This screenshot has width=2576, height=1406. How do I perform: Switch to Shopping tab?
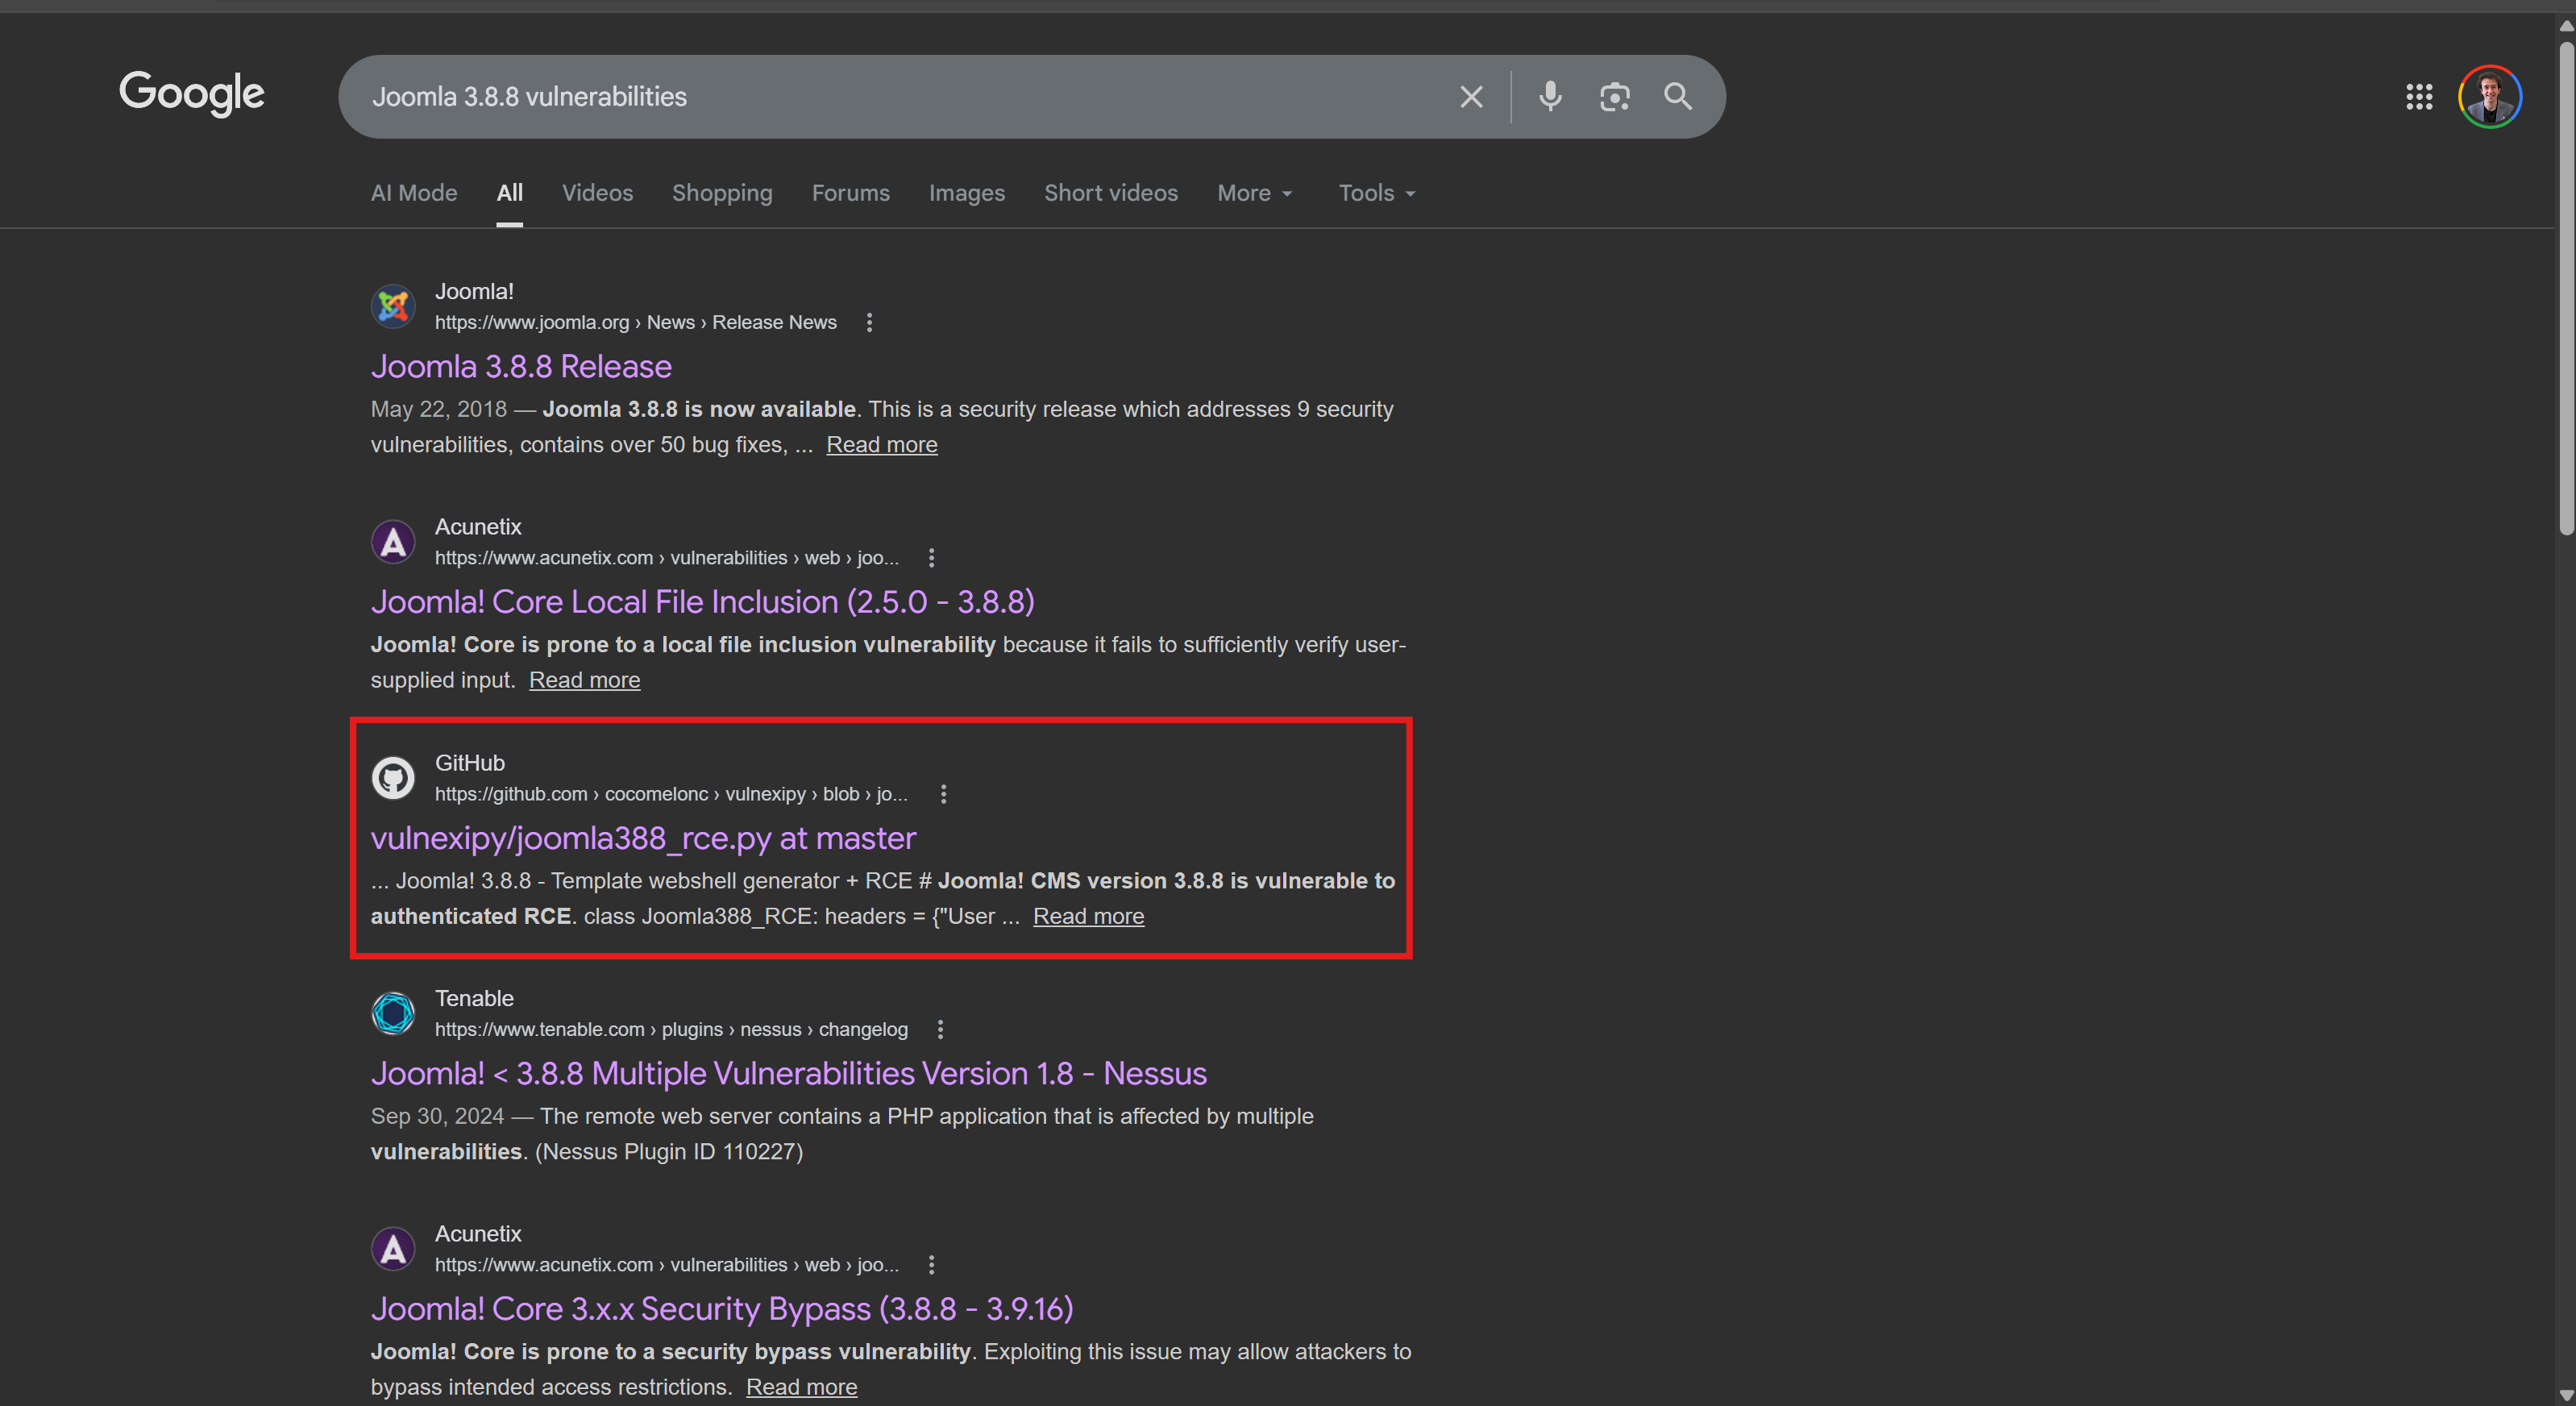tap(722, 193)
